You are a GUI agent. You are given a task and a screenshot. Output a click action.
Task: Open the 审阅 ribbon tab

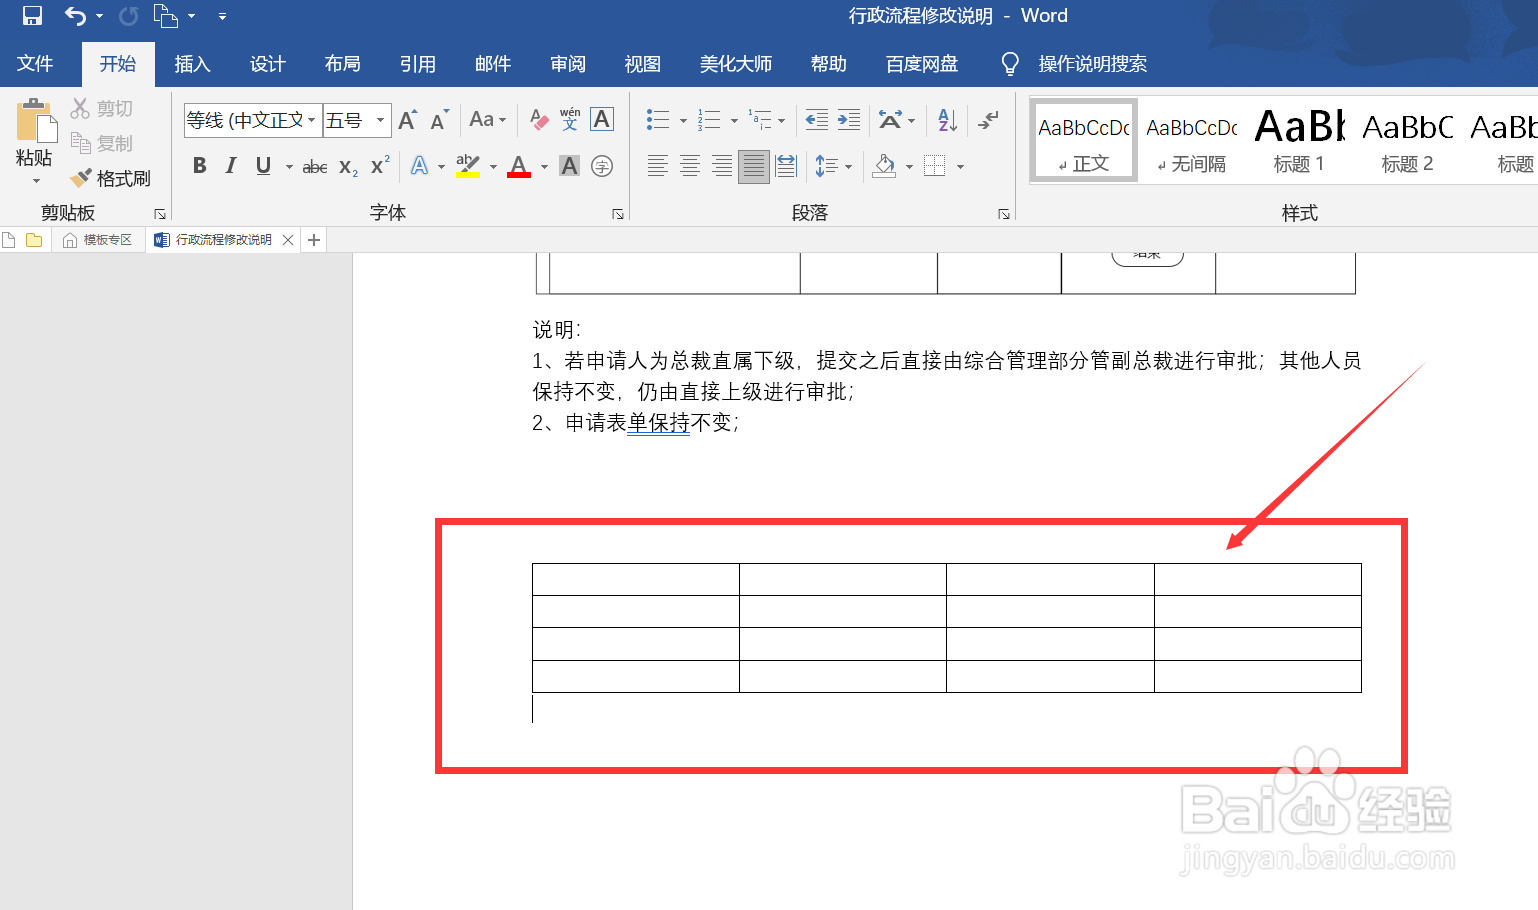tap(567, 63)
